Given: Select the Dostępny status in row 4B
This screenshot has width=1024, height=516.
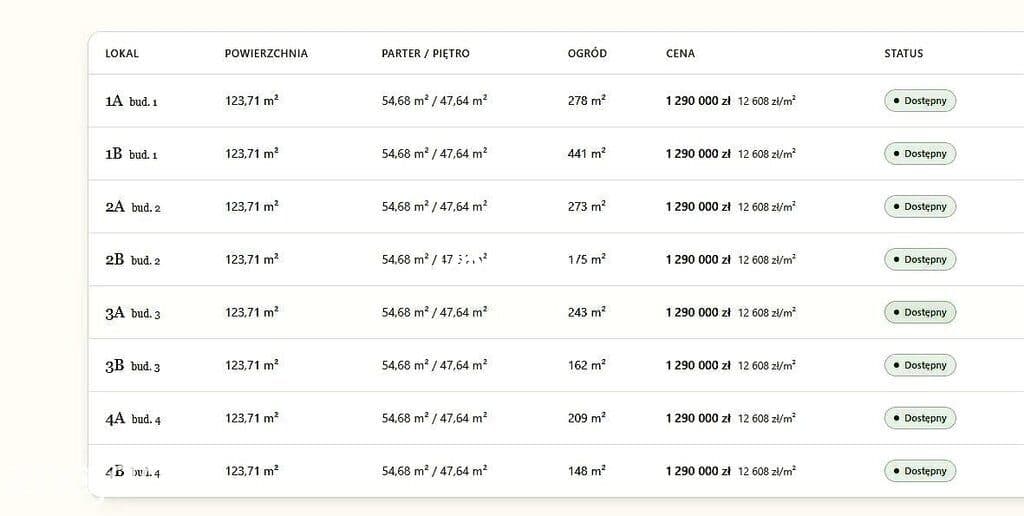Looking at the screenshot, I should (x=920, y=472).
